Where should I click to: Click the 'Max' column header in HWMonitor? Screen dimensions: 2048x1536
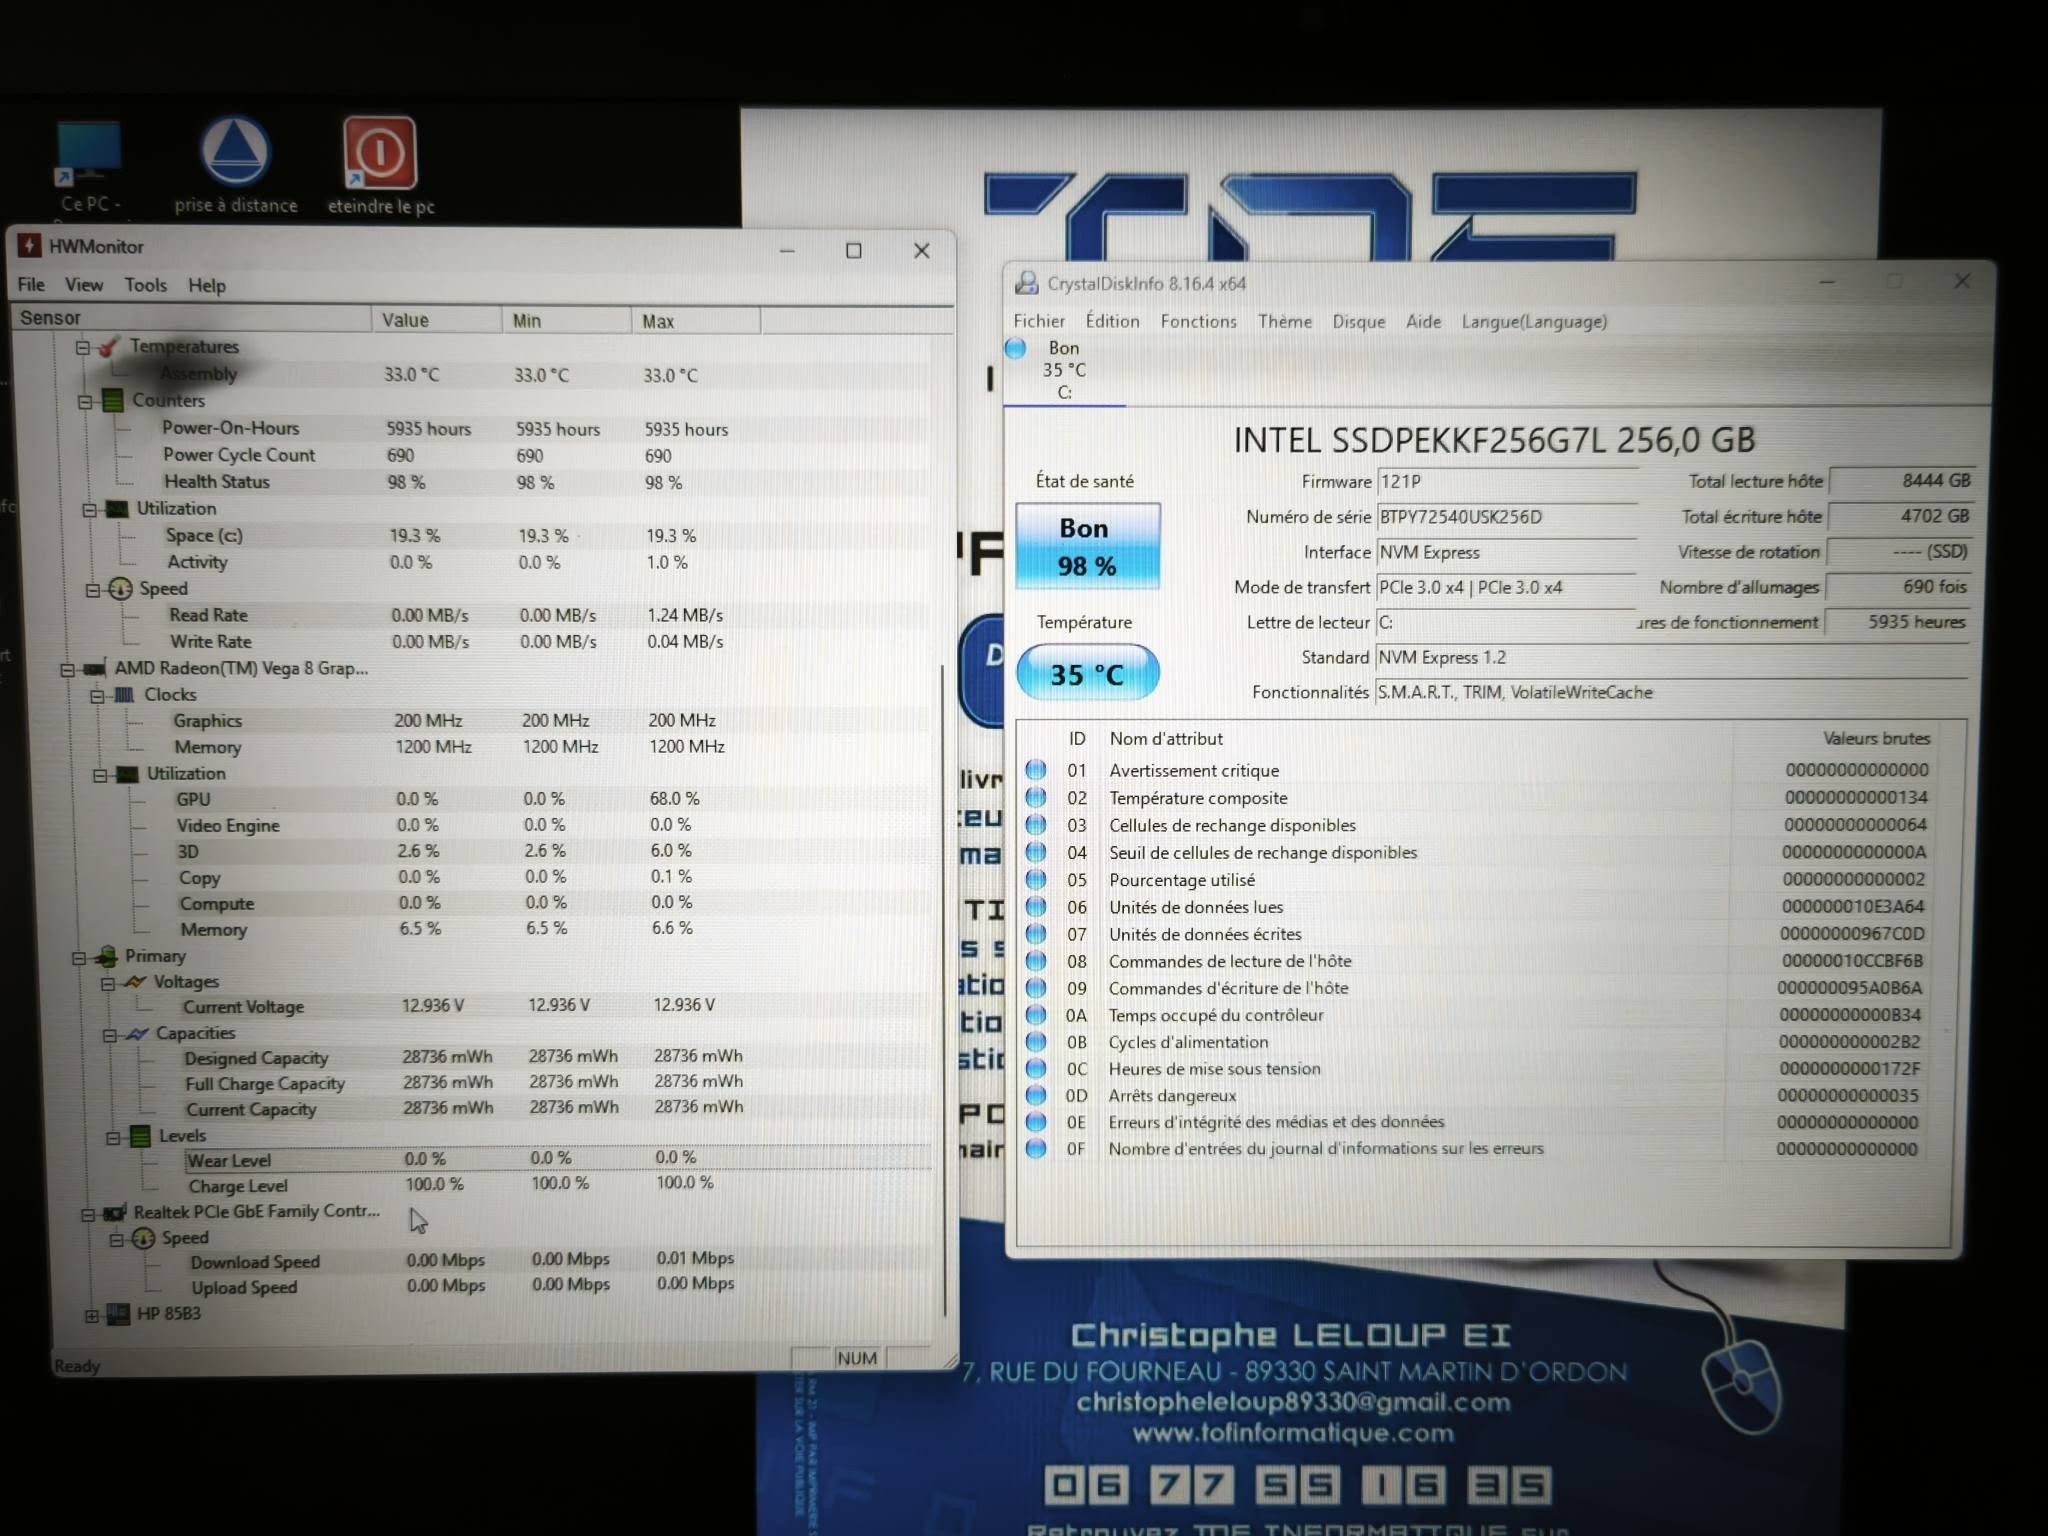[x=695, y=321]
